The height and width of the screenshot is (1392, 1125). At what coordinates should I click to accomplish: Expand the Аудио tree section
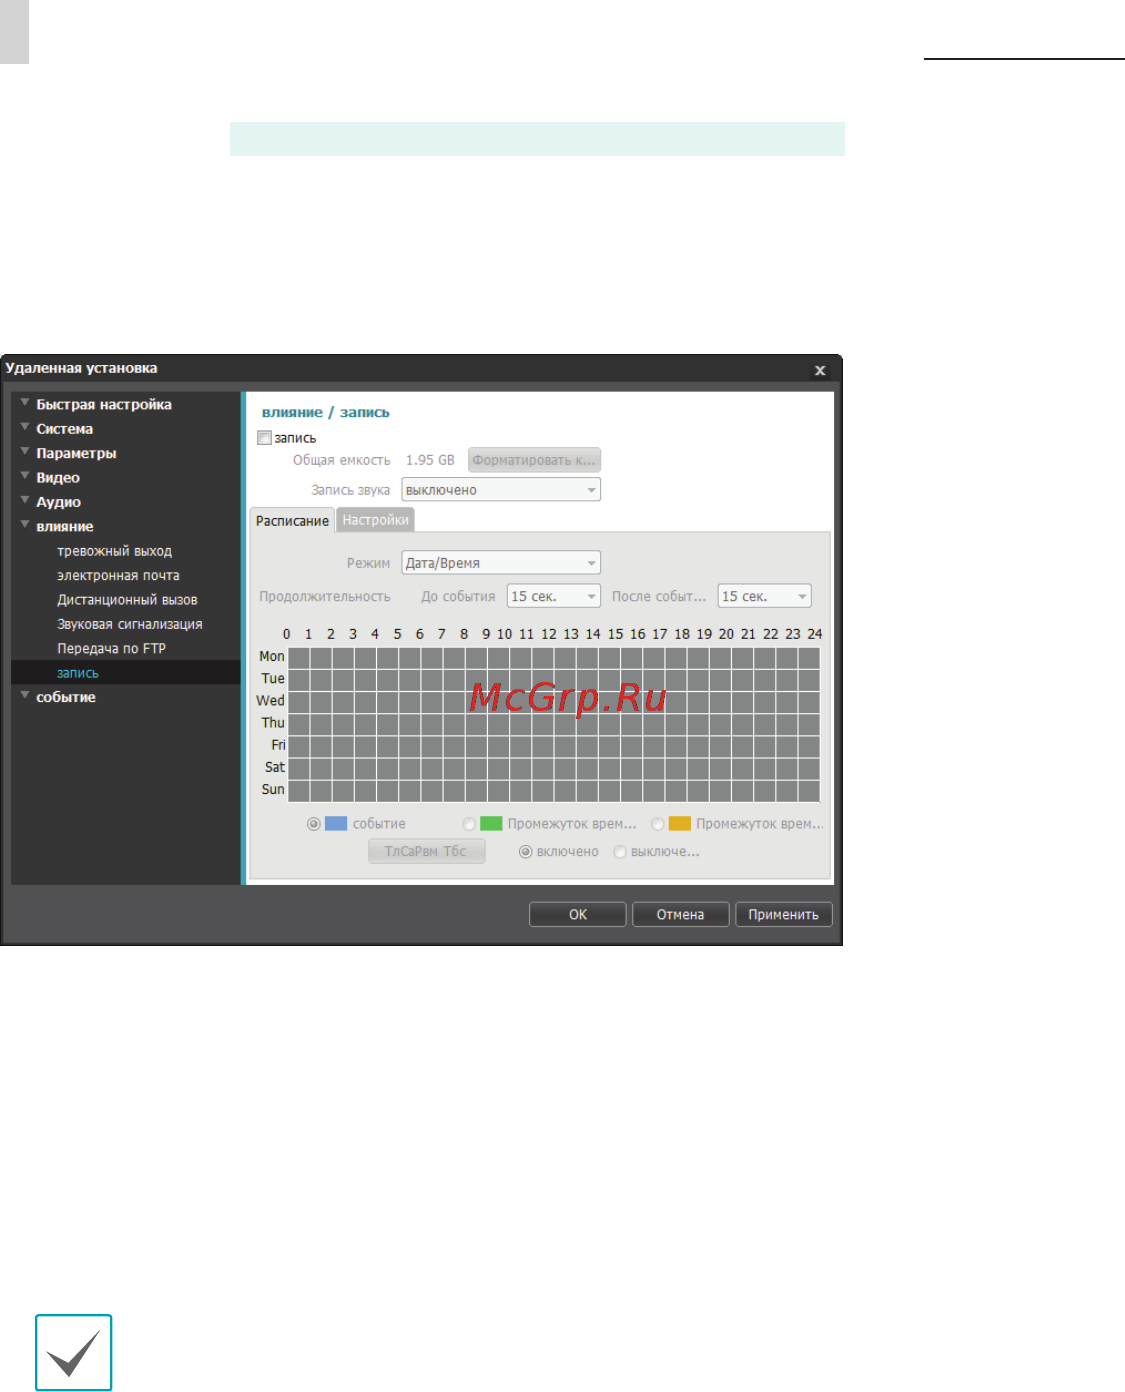coord(25,501)
